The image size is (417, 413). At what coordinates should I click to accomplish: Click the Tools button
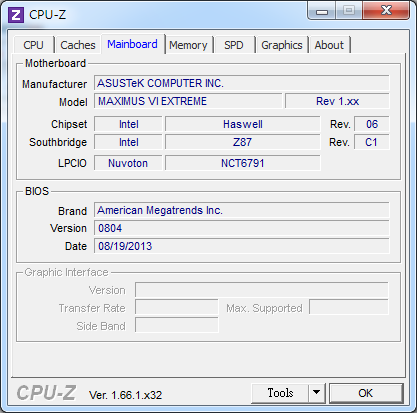(x=280, y=393)
